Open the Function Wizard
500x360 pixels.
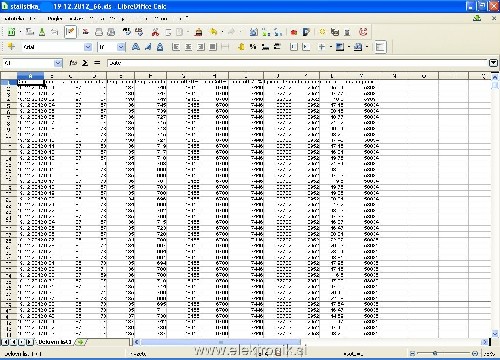[73, 63]
